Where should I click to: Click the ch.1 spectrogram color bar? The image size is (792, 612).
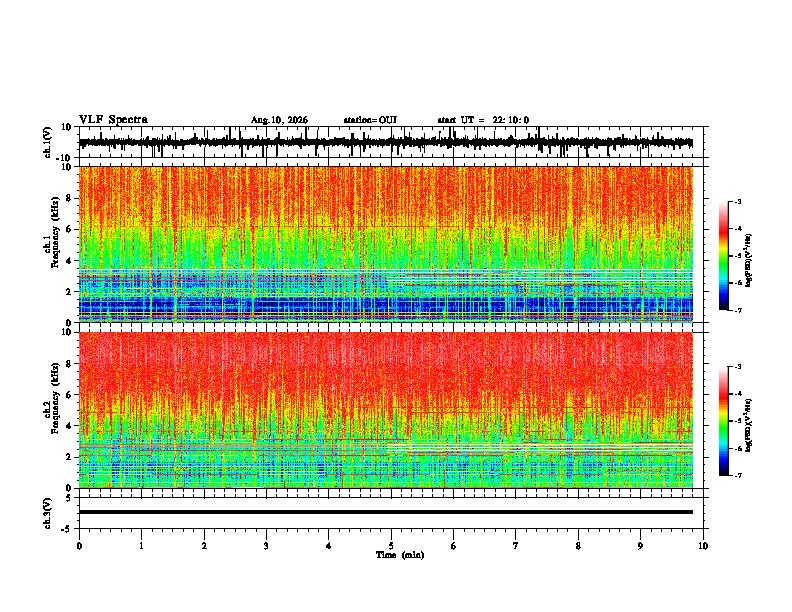tap(723, 256)
